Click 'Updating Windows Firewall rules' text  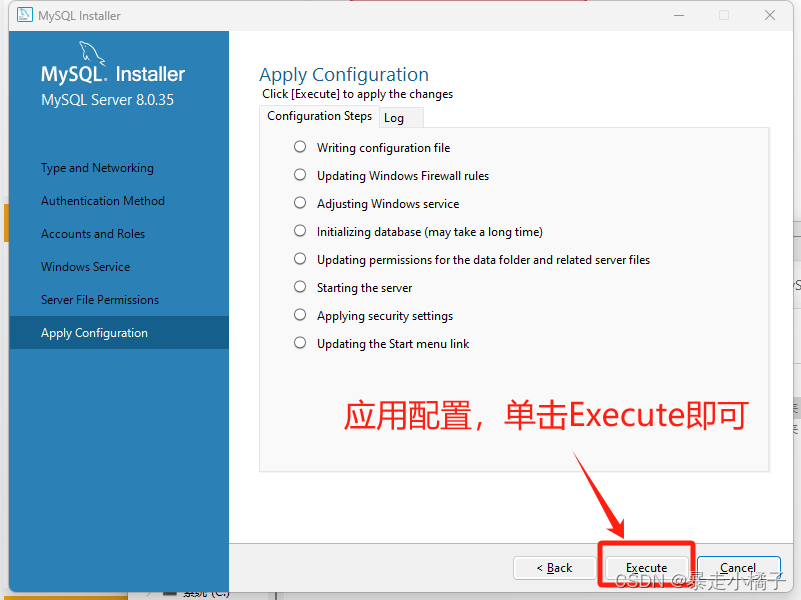(403, 176)
